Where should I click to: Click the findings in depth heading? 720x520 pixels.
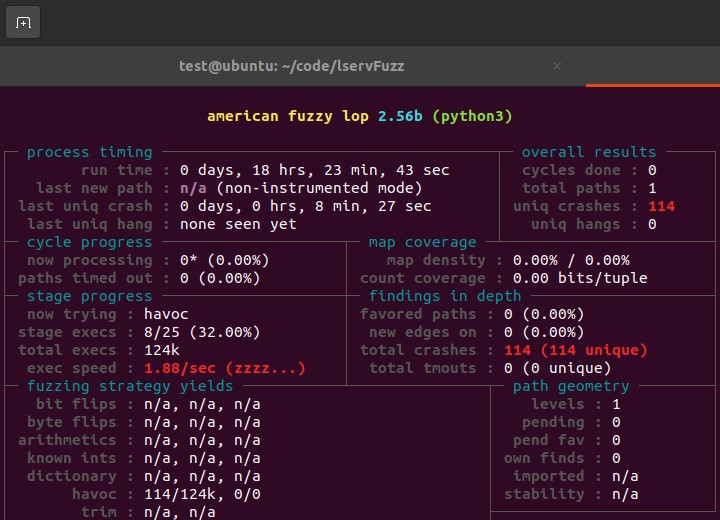[x=445, y=296]
